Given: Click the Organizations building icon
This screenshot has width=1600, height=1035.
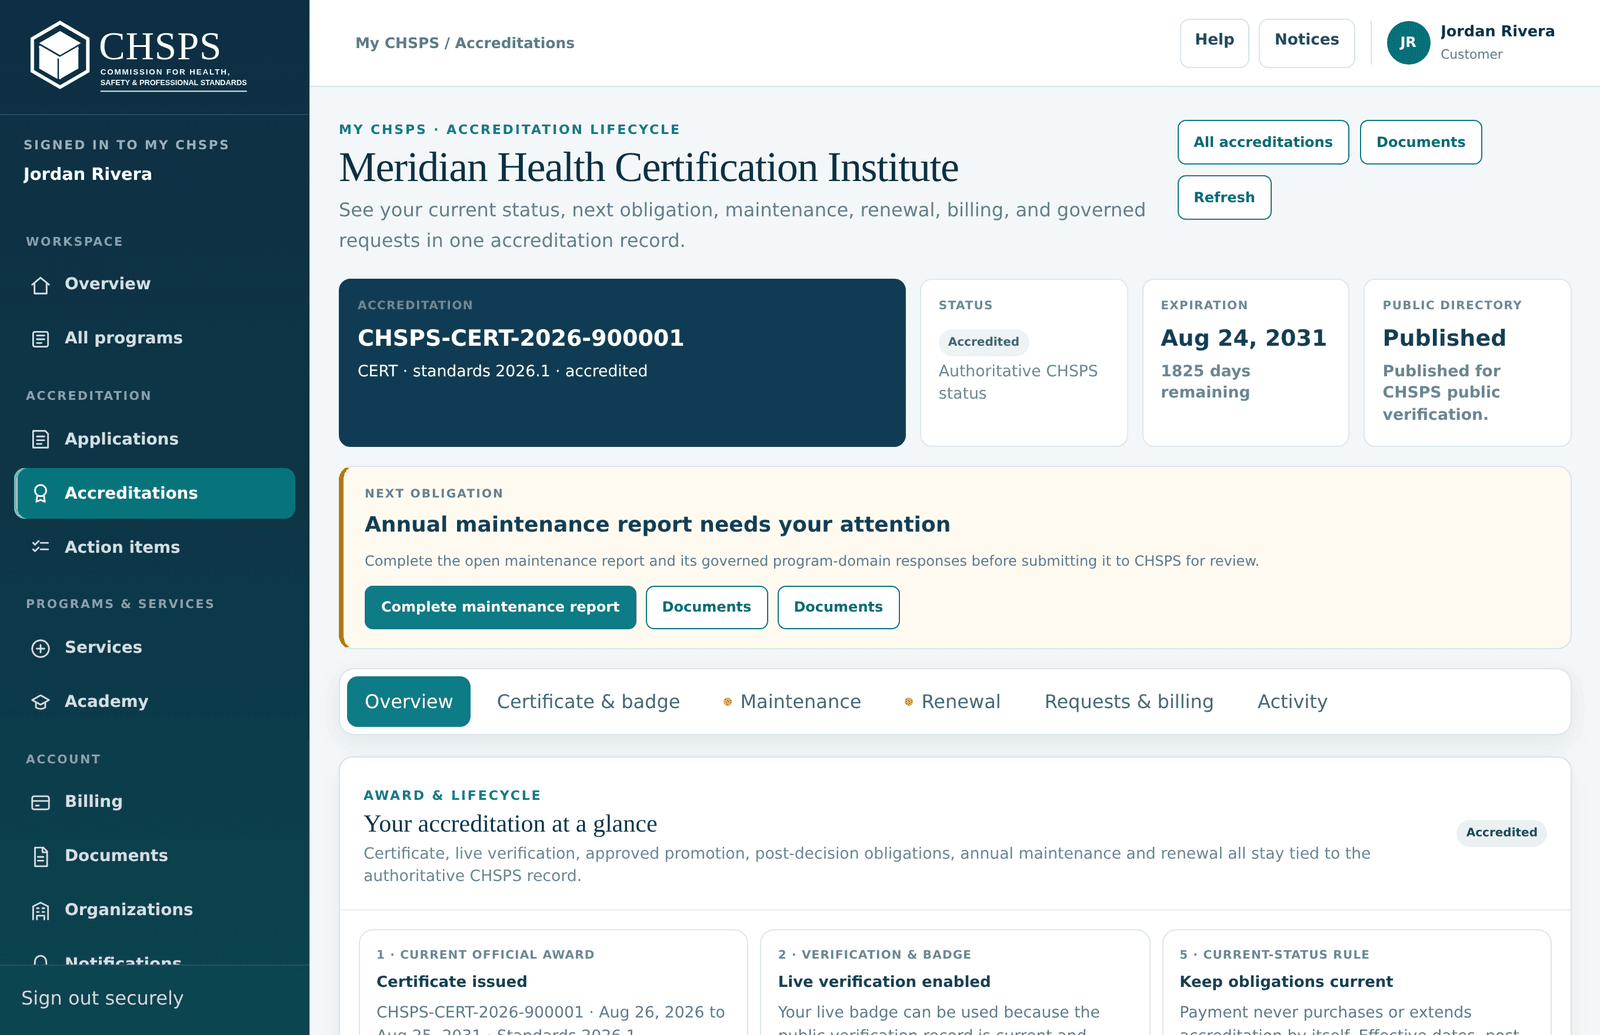Looking at the screenshot, I should point(40,910).
